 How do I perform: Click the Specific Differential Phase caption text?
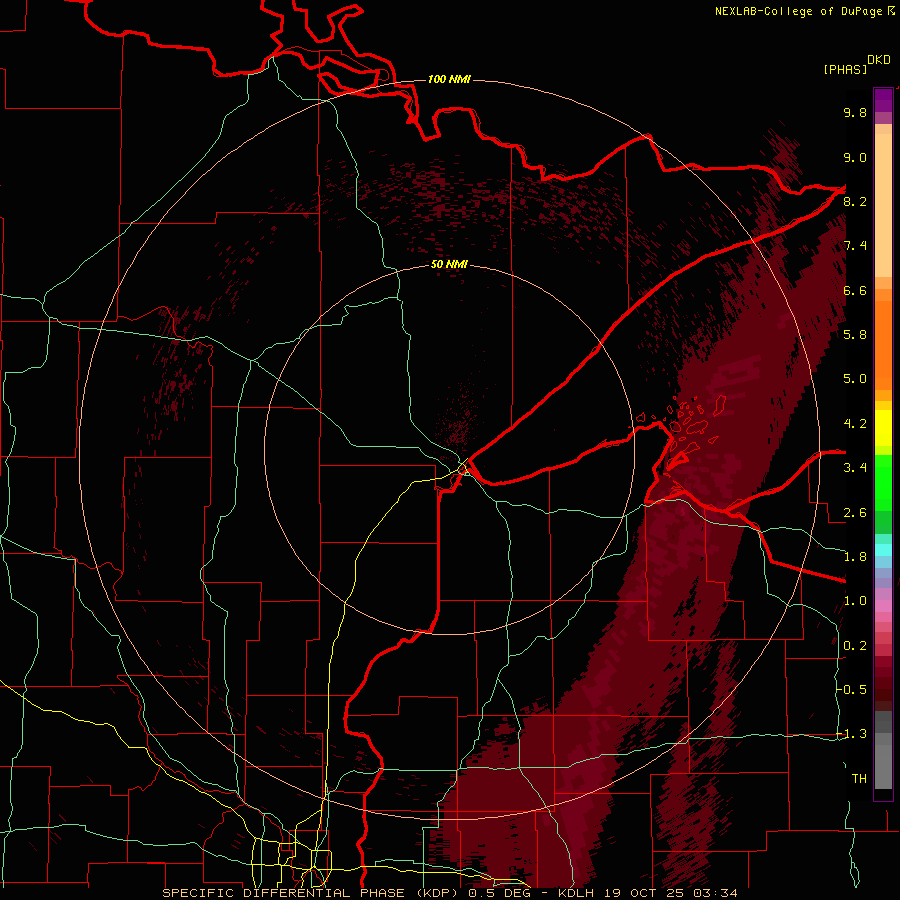point(449,893)
